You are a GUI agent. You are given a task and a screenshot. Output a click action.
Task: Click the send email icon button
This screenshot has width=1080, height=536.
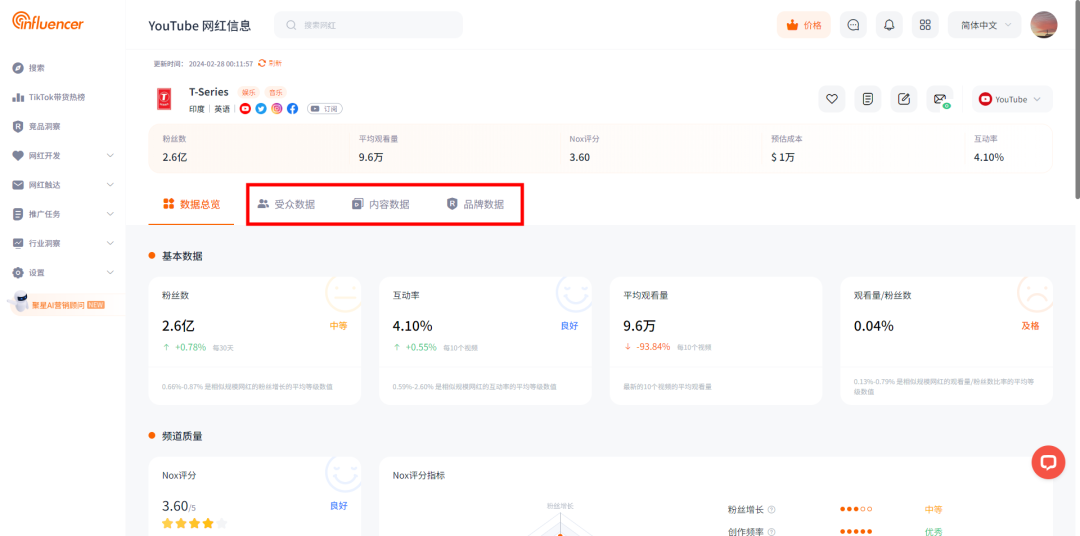click(940, 99)
